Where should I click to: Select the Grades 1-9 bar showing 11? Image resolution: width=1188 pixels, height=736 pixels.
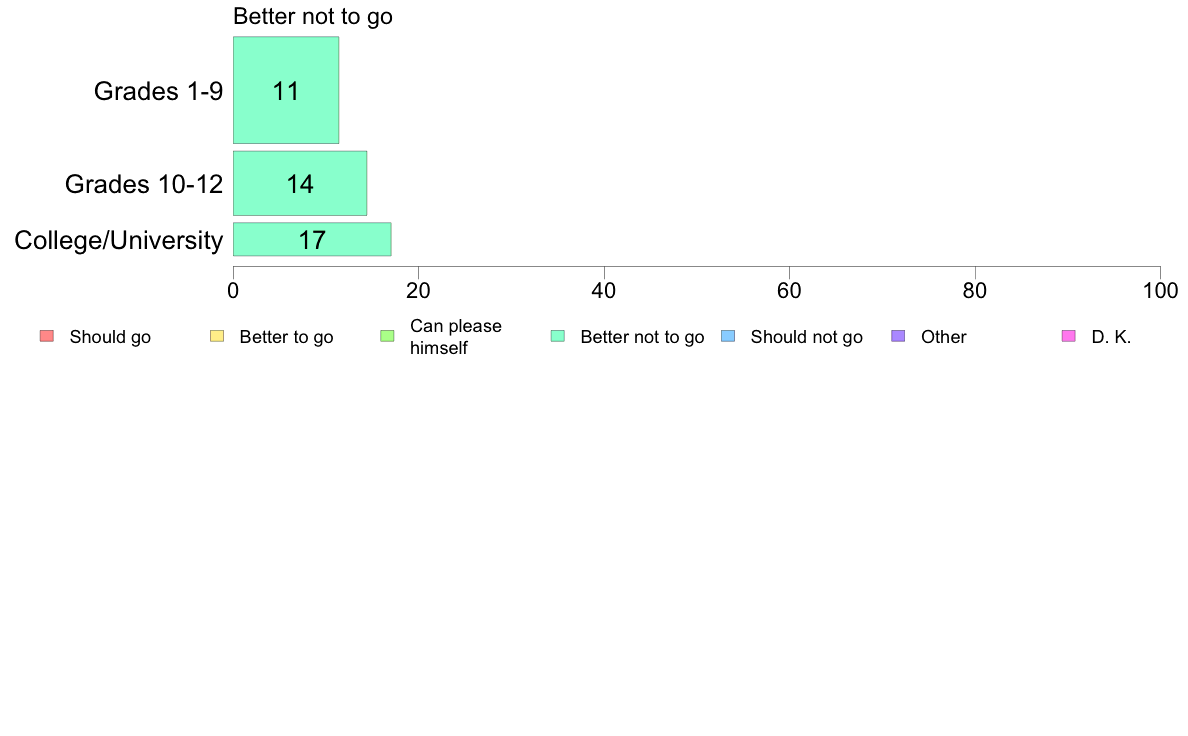pos(286,90)
